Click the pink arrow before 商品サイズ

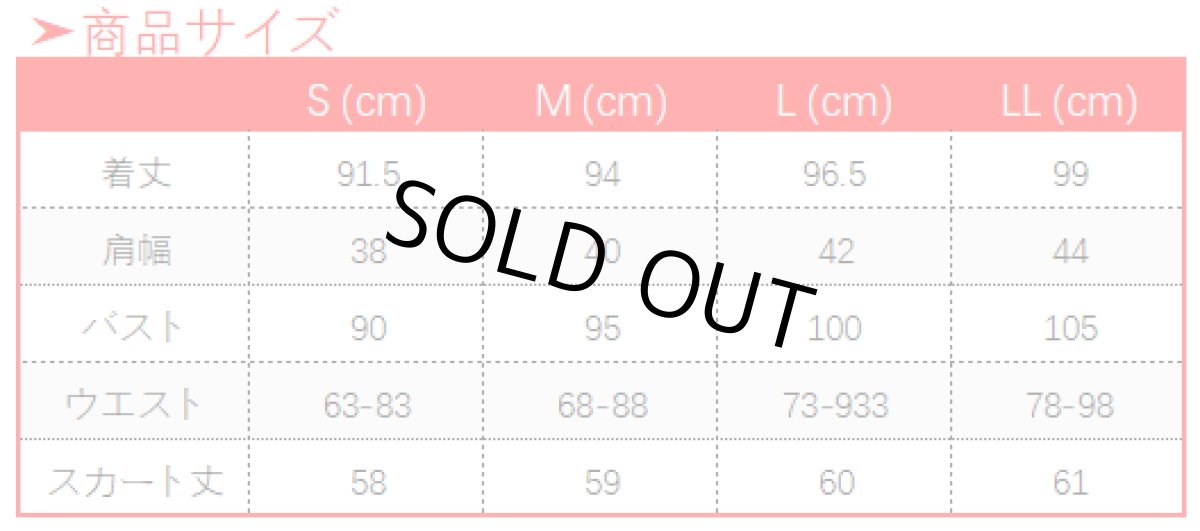[x=52, y=33]
